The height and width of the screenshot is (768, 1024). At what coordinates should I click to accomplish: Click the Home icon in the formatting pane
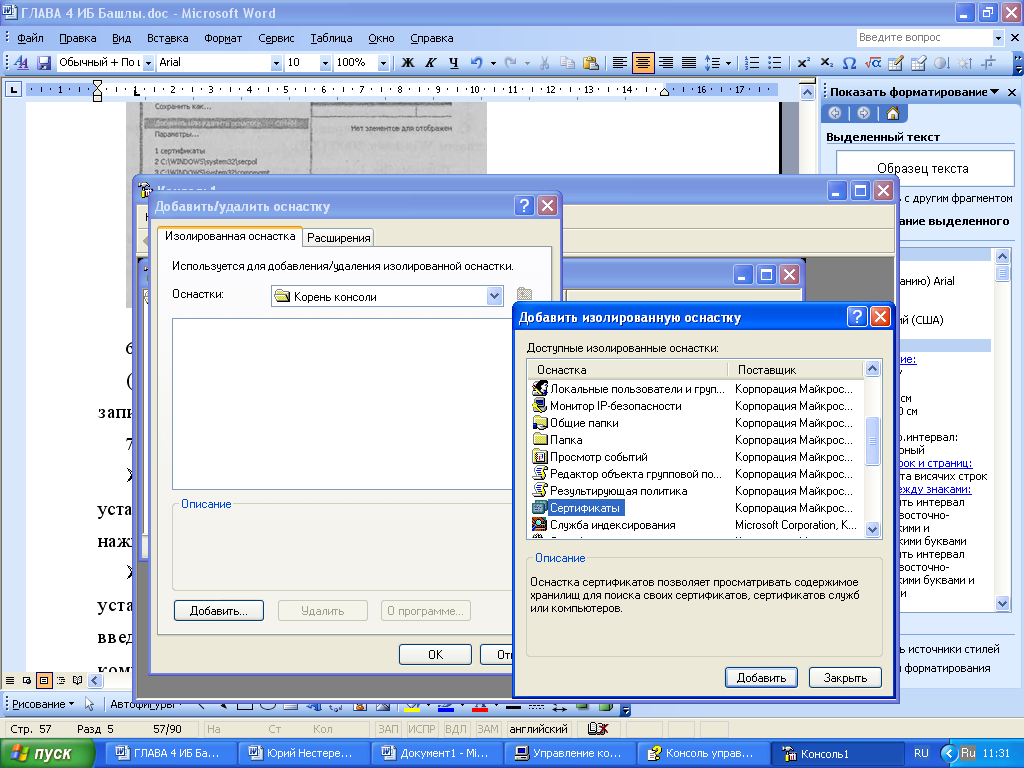(x=893, y=114)
